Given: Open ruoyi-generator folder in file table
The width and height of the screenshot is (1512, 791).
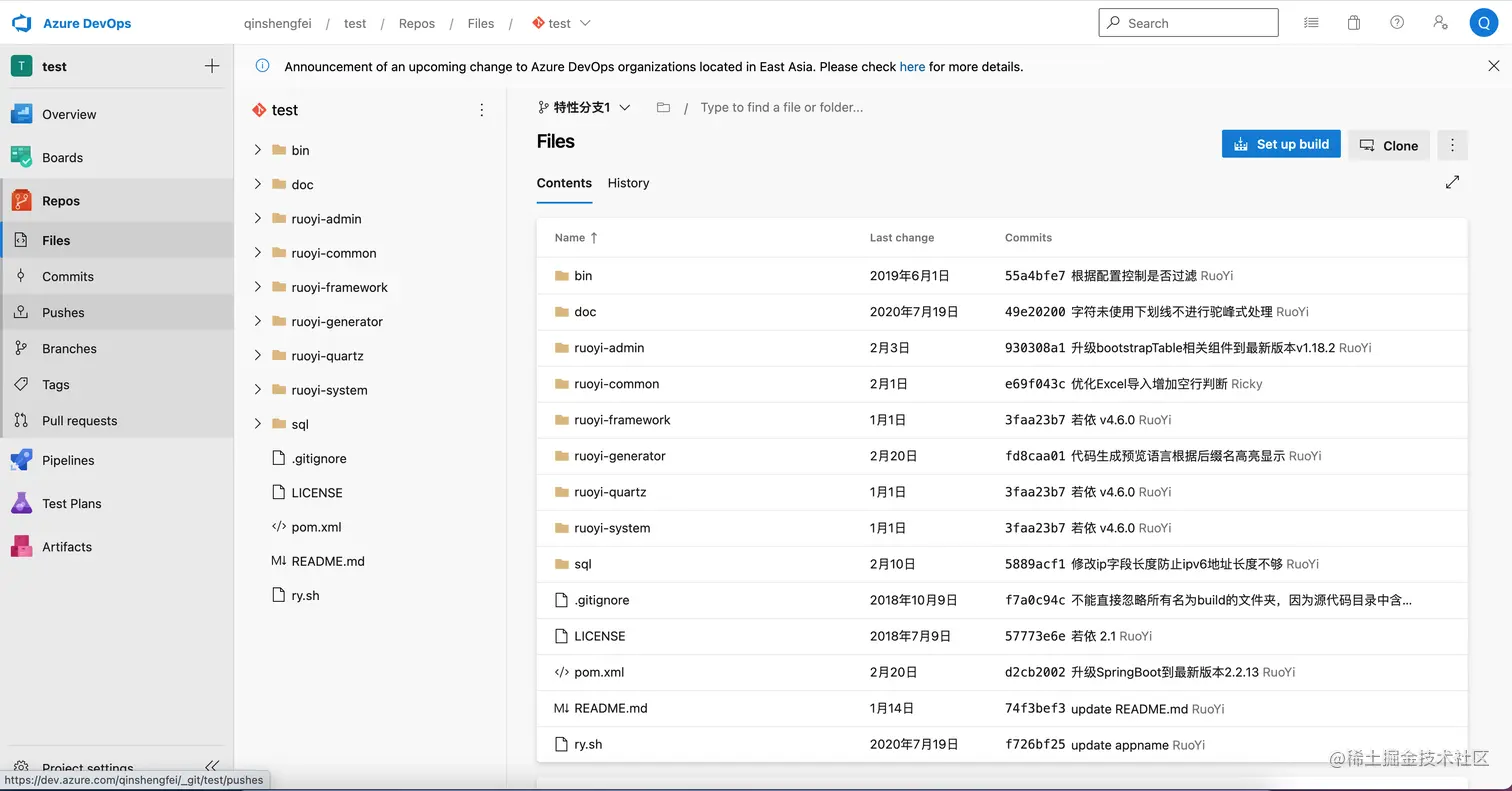Looking at the screenshot, I should (620, 456).
